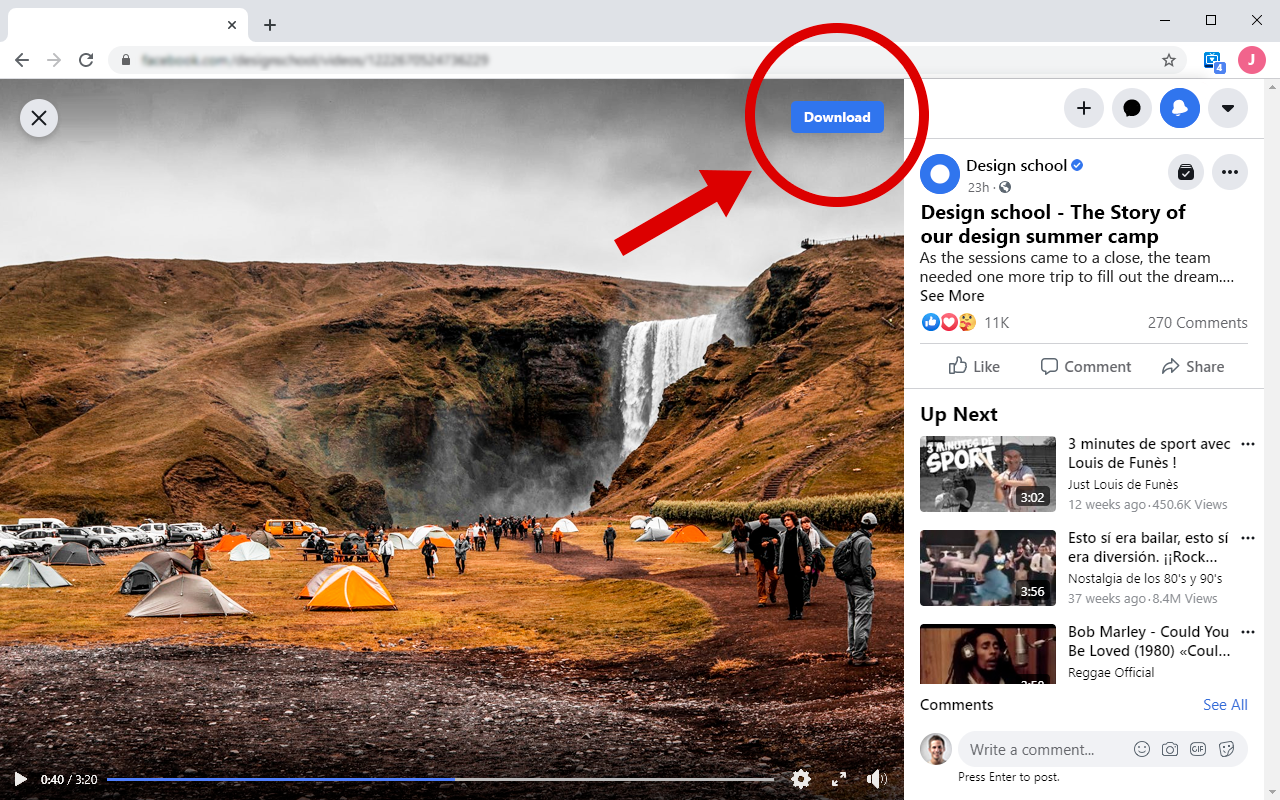Open Messenger chats
Viewport: 1280px width, 800px height.
[1131, 108]
